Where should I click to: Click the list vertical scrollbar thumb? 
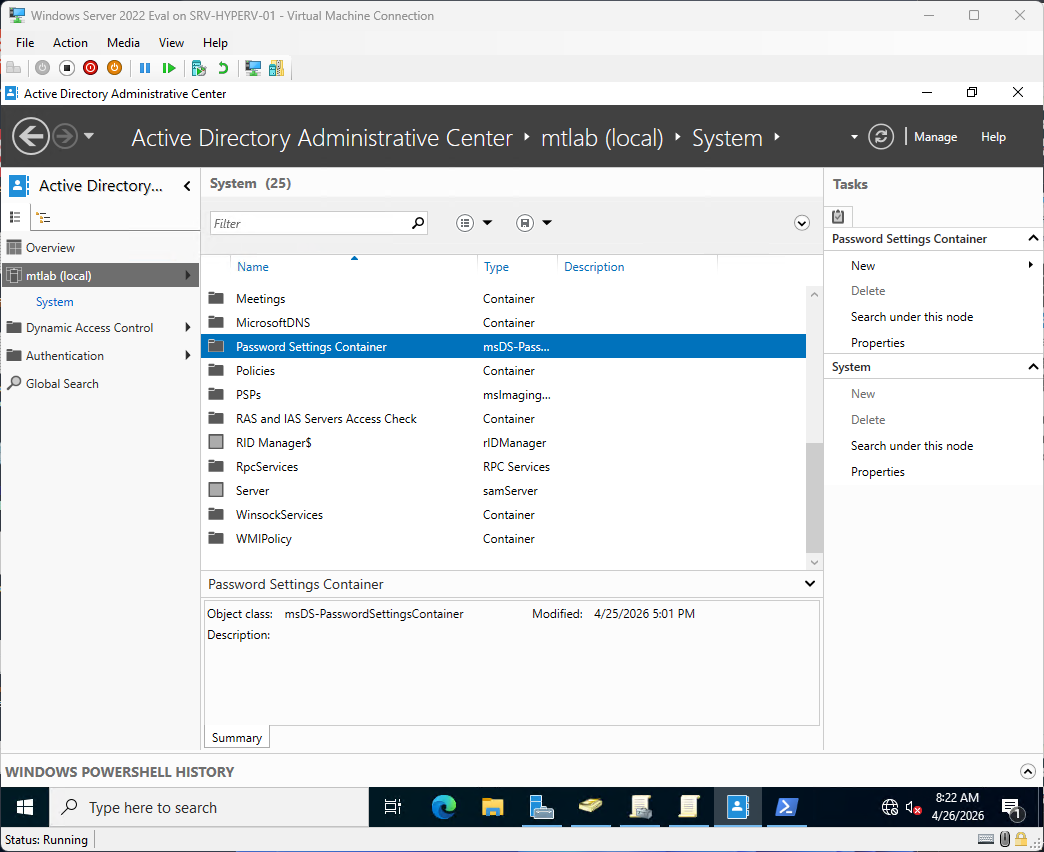[x=814, y=497]
